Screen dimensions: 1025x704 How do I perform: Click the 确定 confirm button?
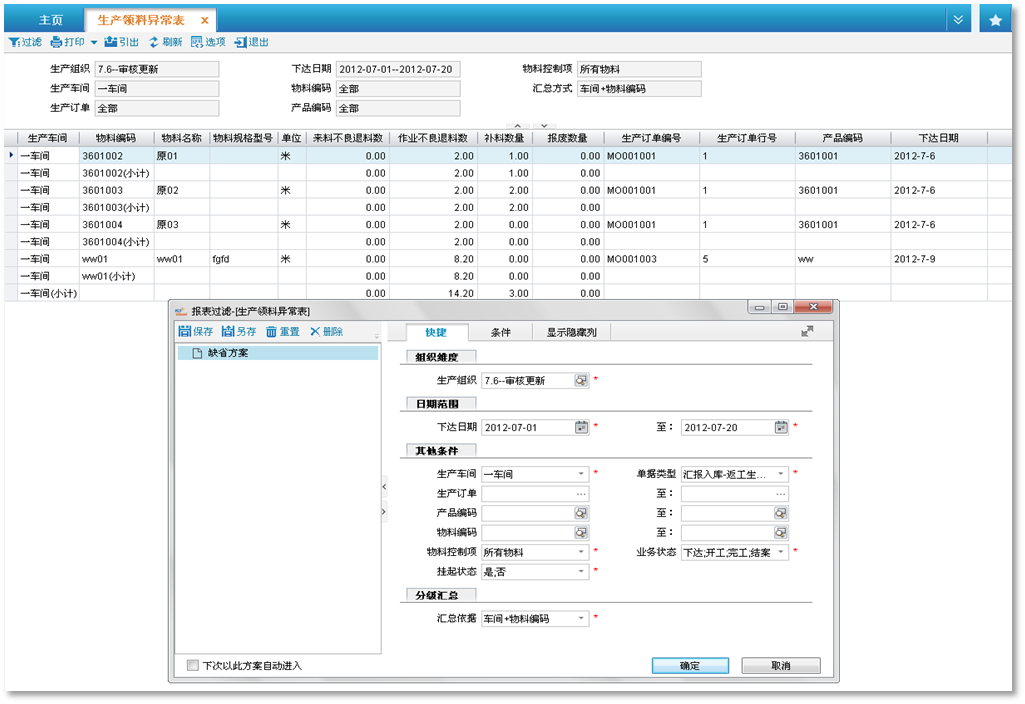tap(689, 666)
